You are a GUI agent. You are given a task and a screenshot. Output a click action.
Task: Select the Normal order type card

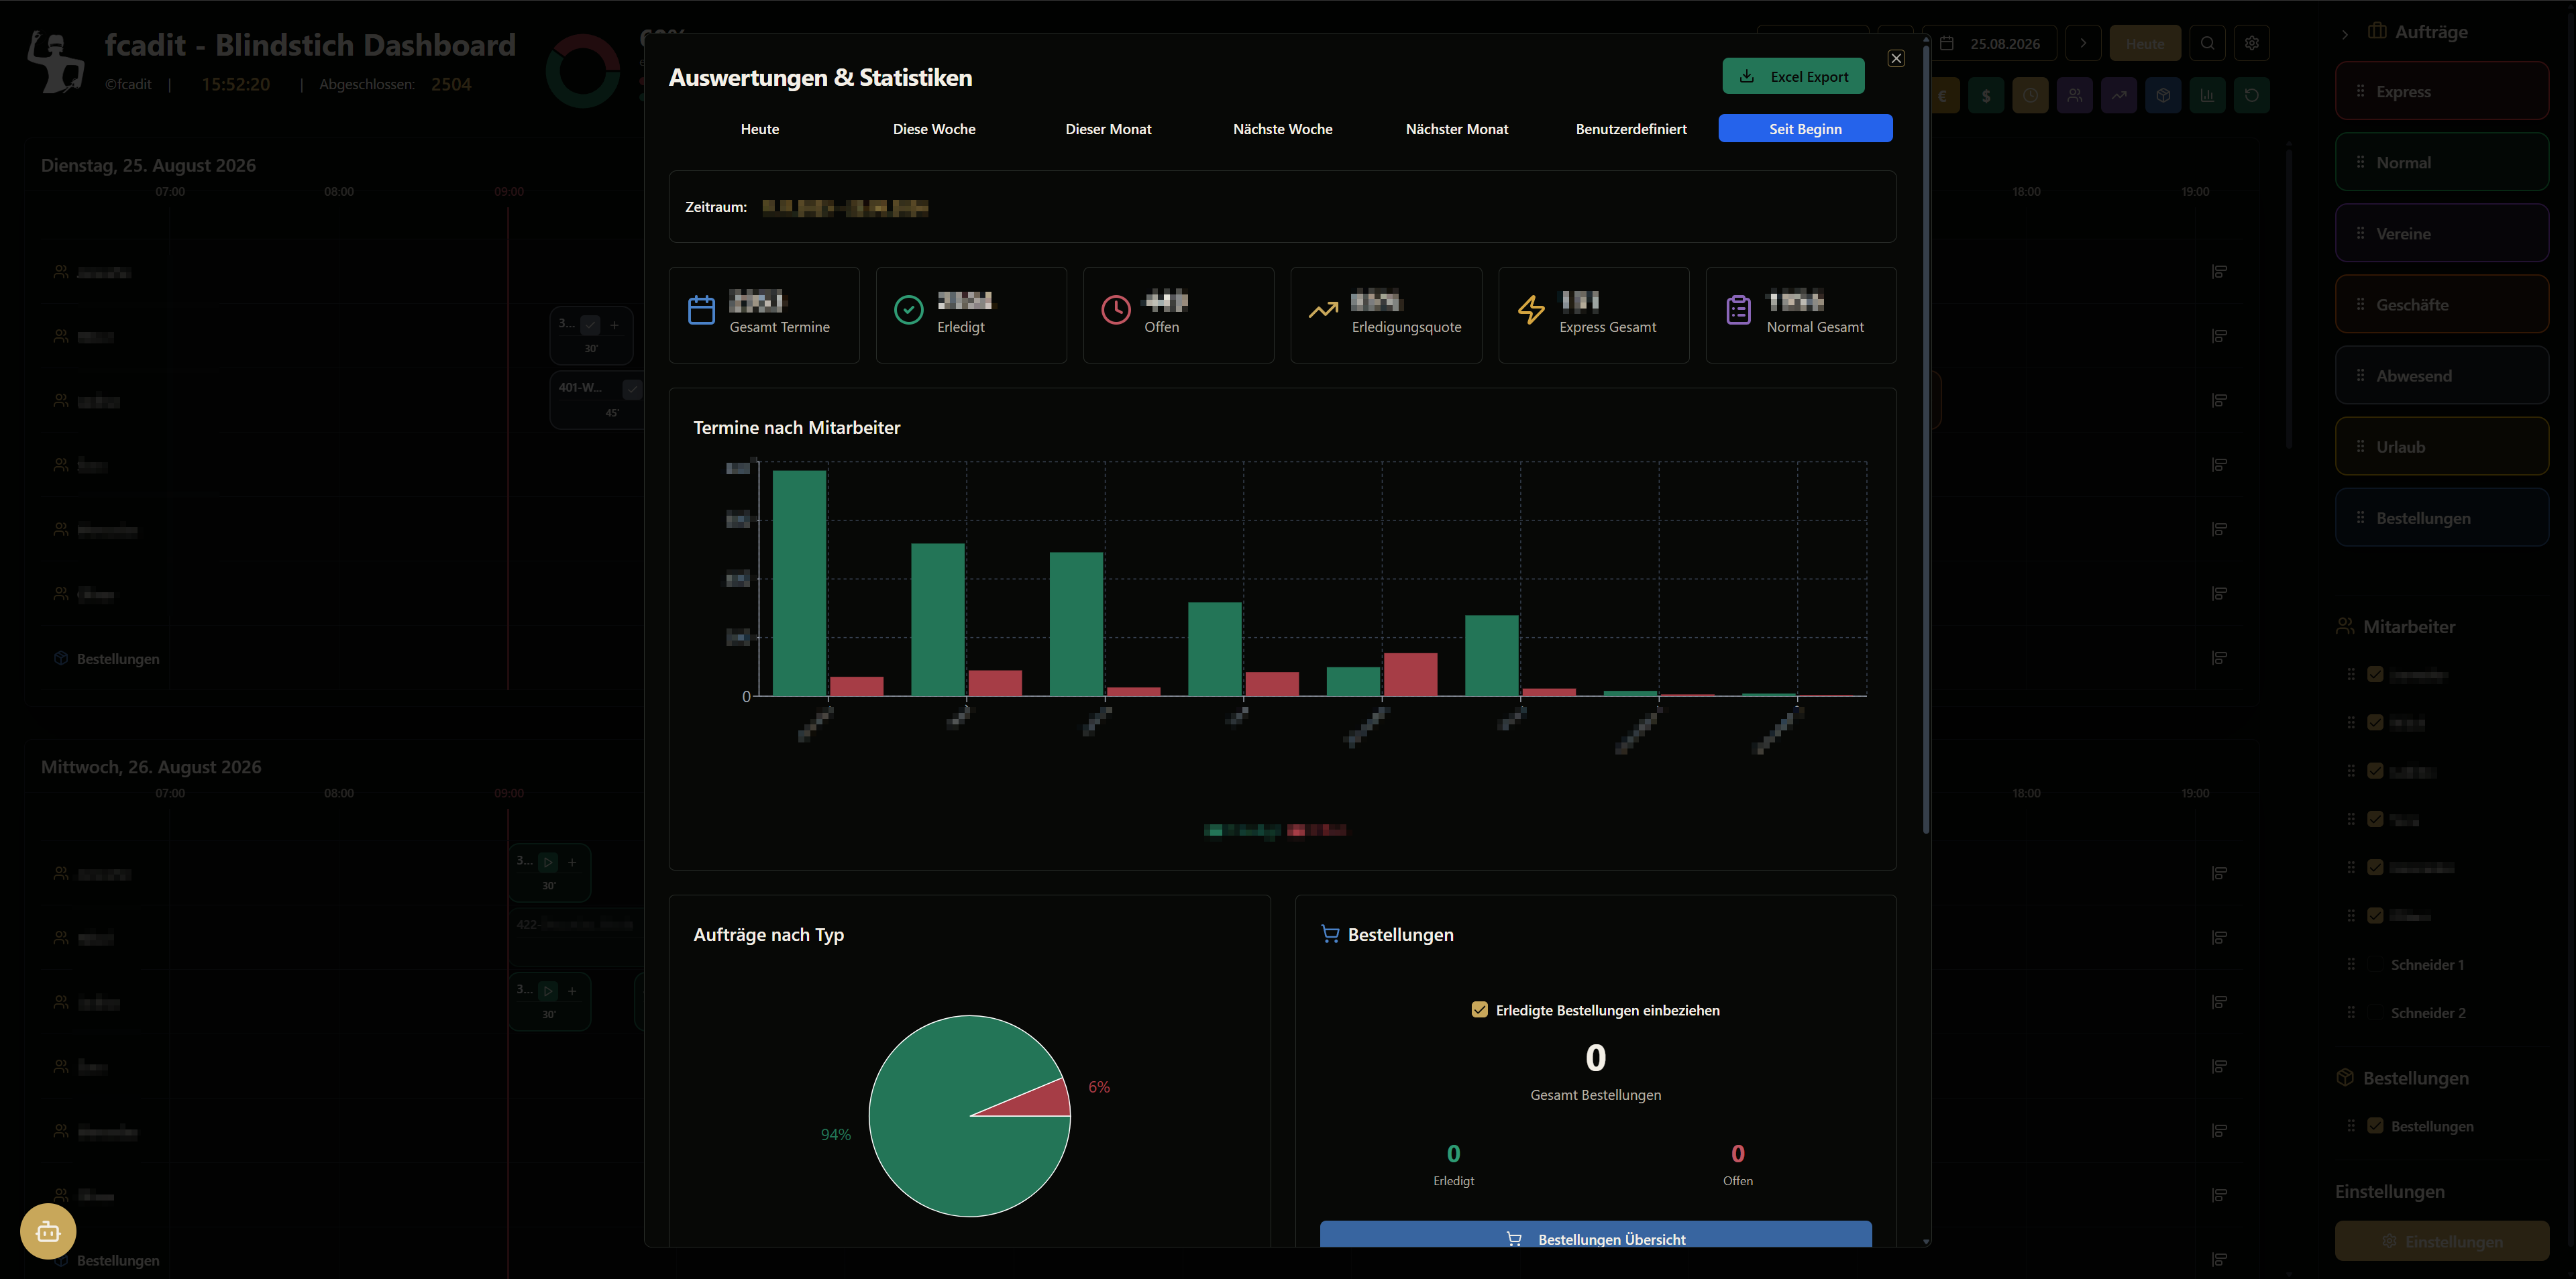click(x=2441, y=162)
